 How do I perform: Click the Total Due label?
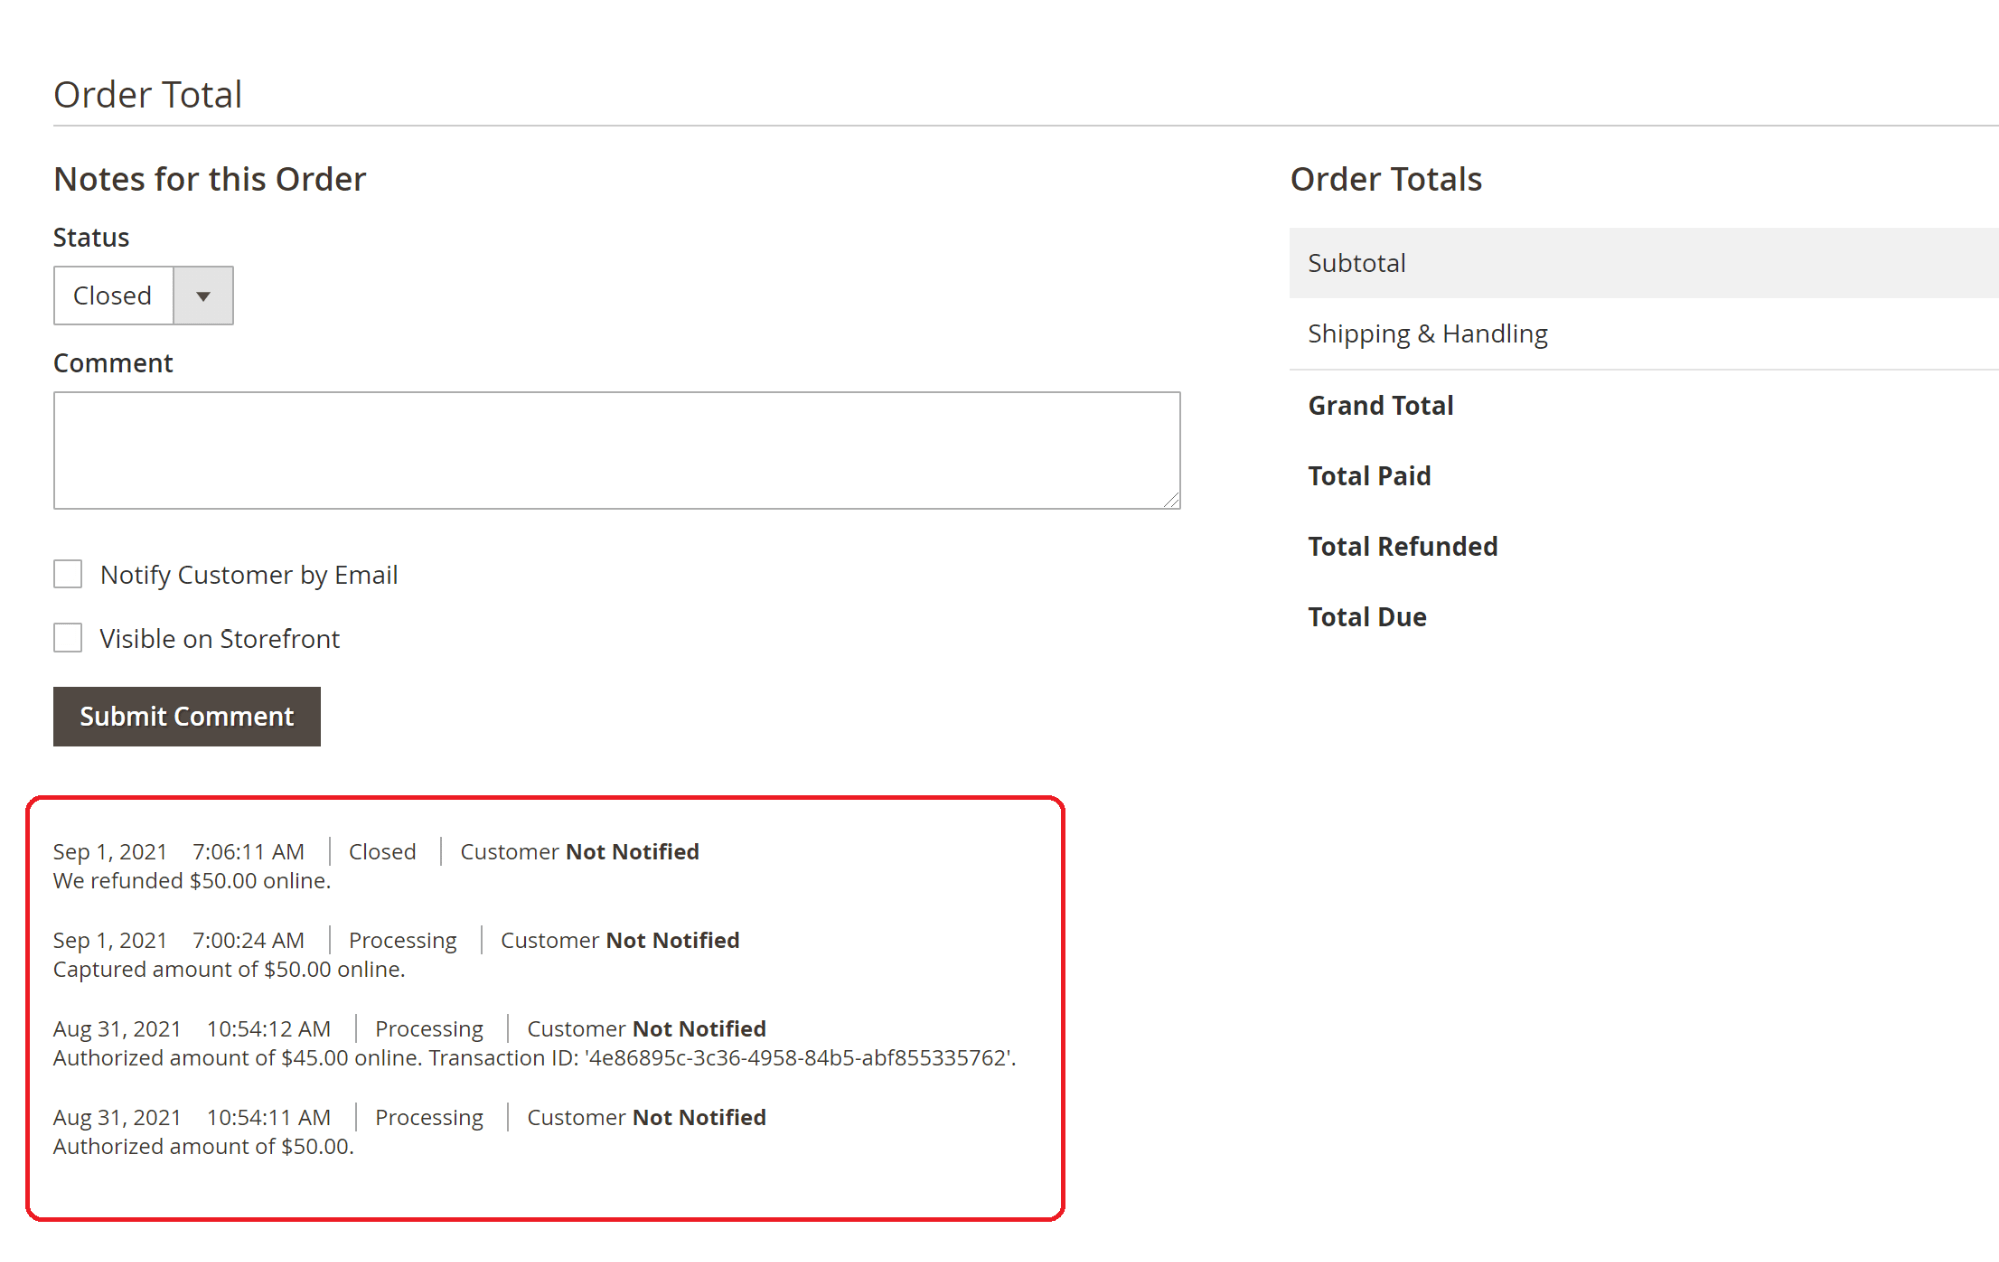(1367, 617)
